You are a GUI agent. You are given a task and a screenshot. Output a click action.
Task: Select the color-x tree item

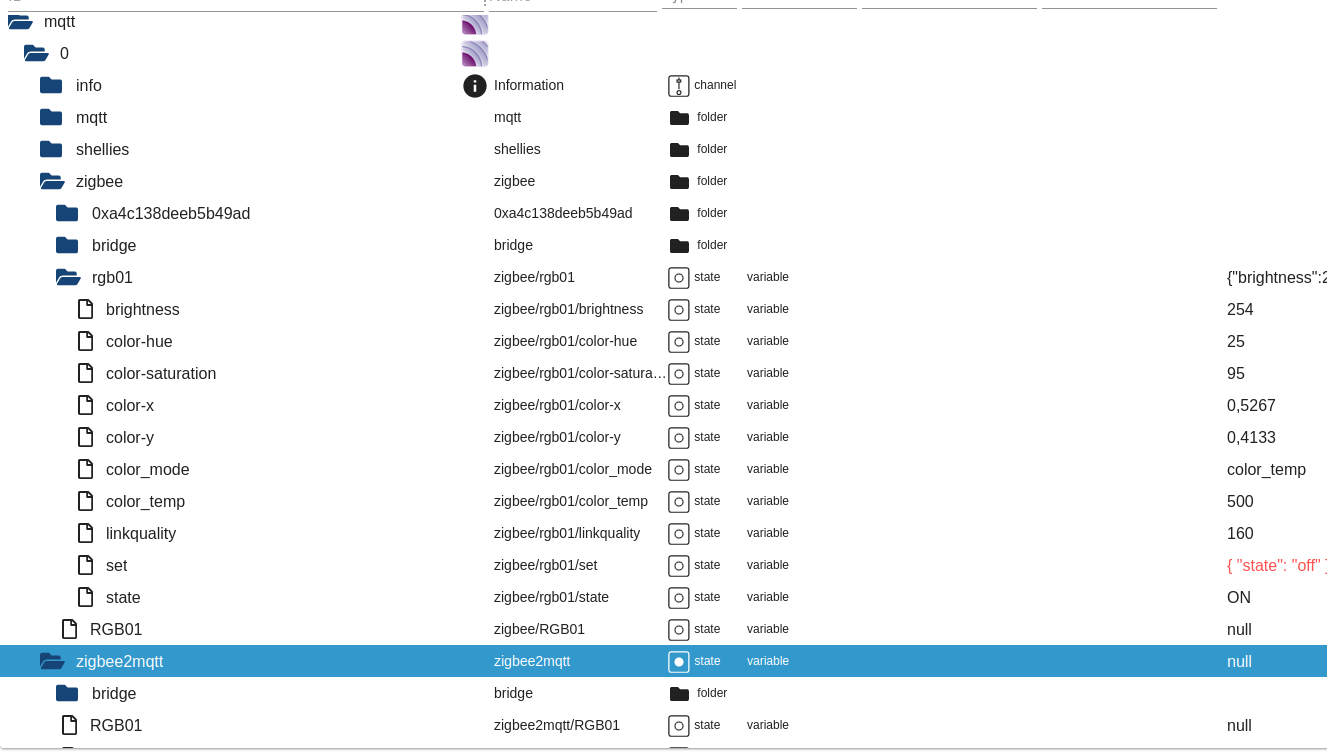130,405
